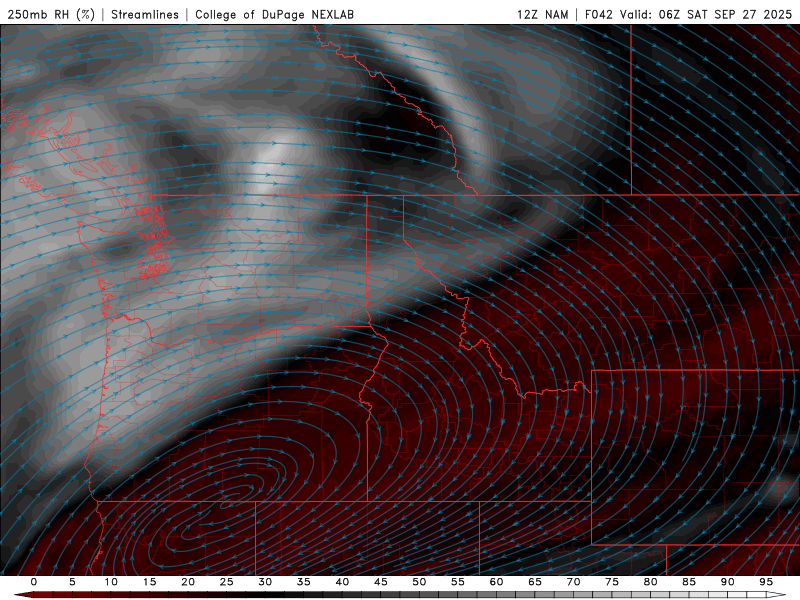Click the 20 value on the color scale
800x600 pixels.
click(x=188, y=582)
